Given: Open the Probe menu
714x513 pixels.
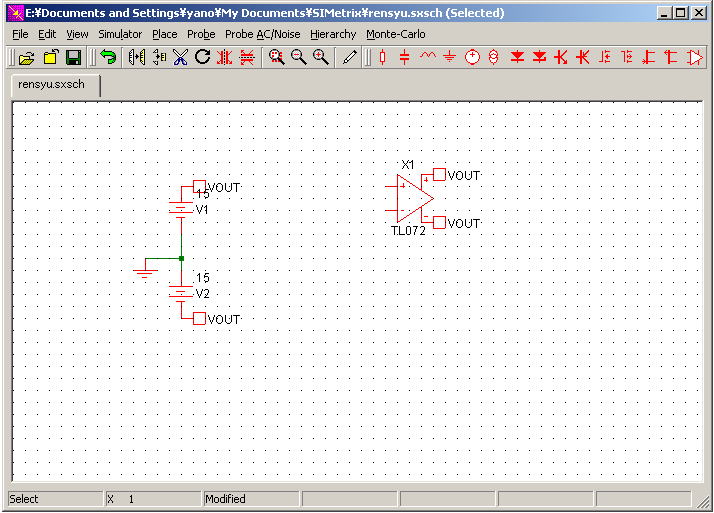Looking at the screenshot, I should pos(201,34).
